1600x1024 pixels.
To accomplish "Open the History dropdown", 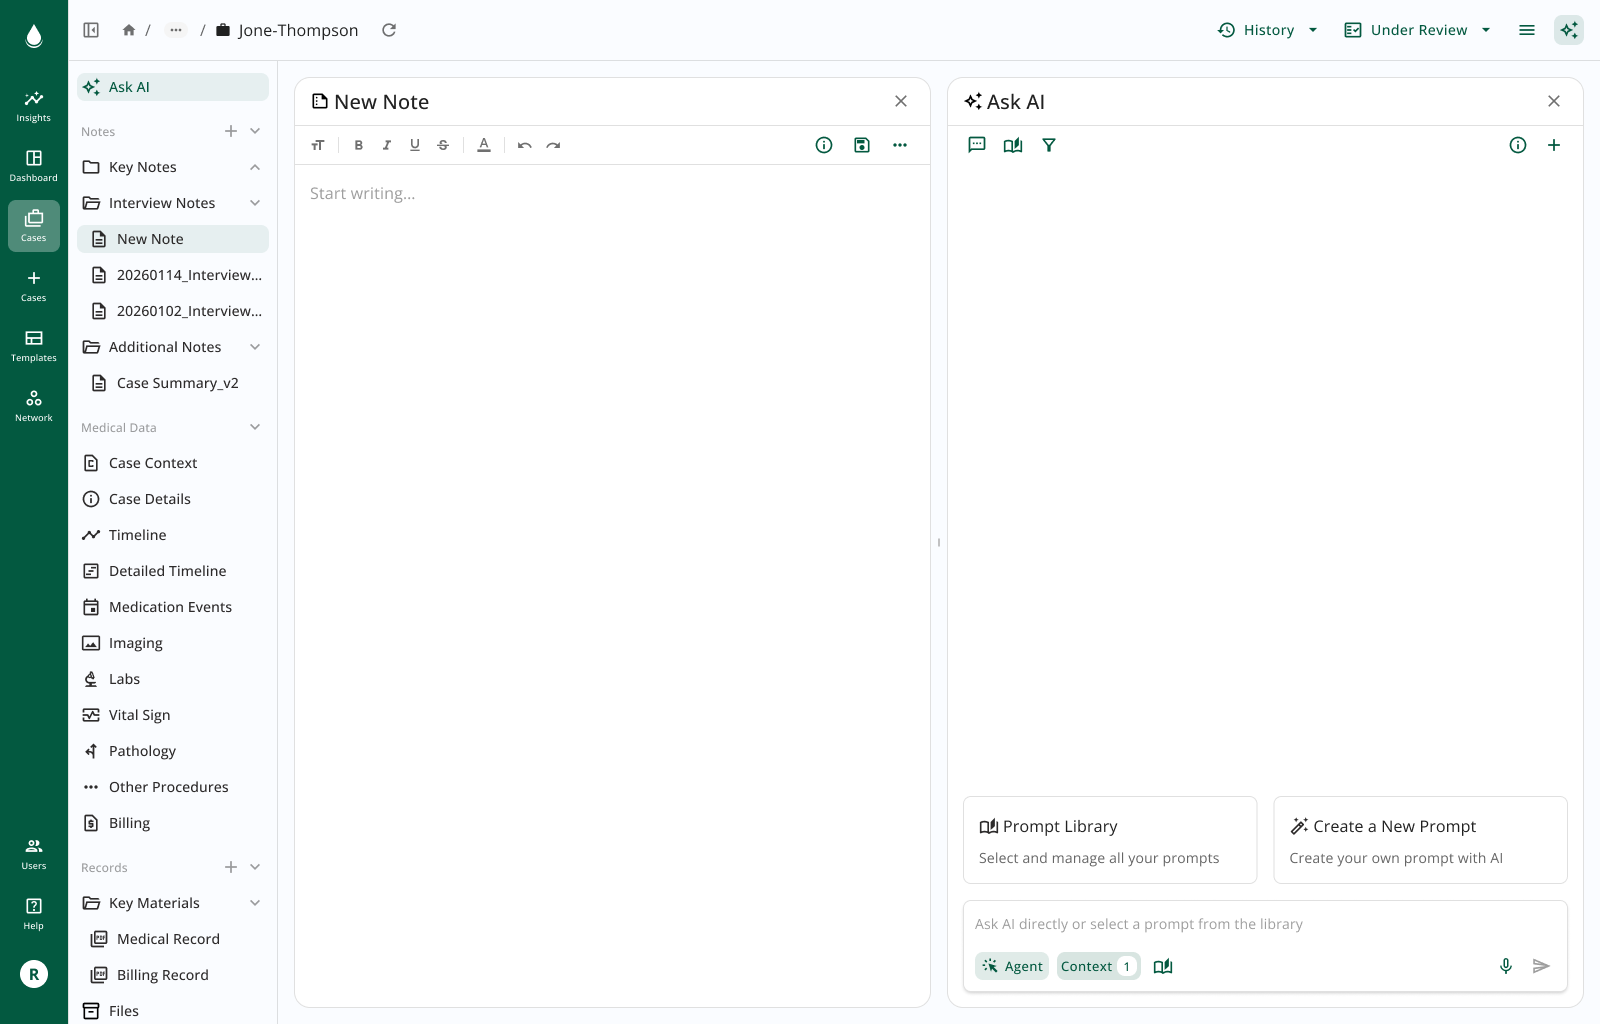I will click(x=1266, y=29).
